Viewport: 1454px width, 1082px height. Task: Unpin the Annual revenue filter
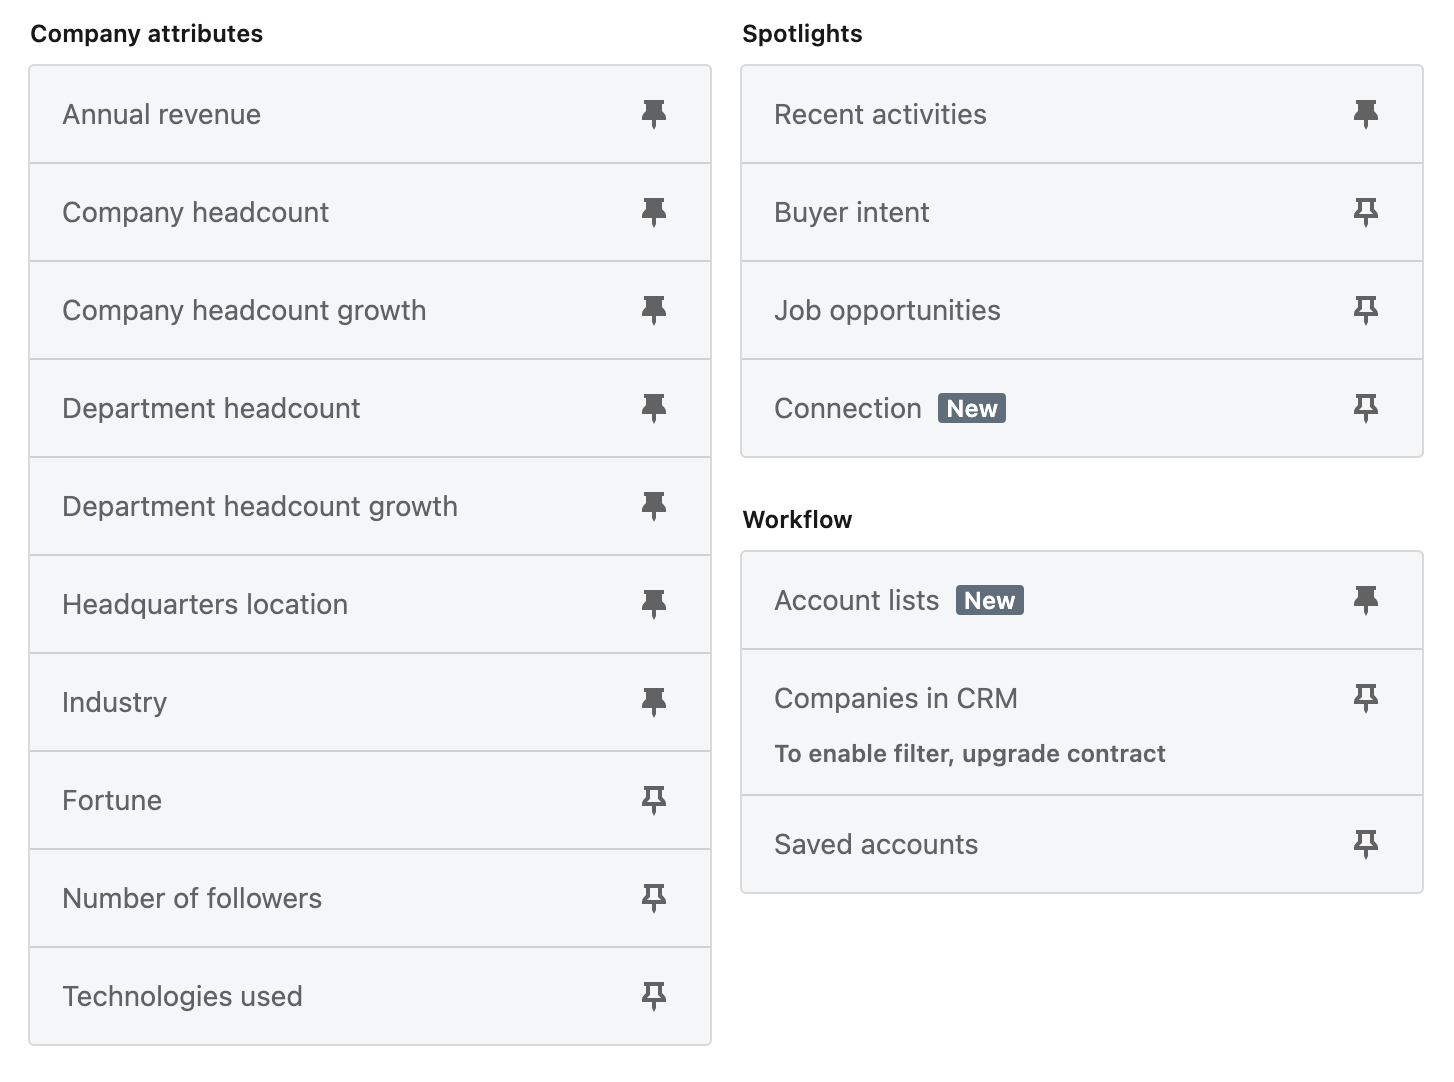[x=654, y=114]
